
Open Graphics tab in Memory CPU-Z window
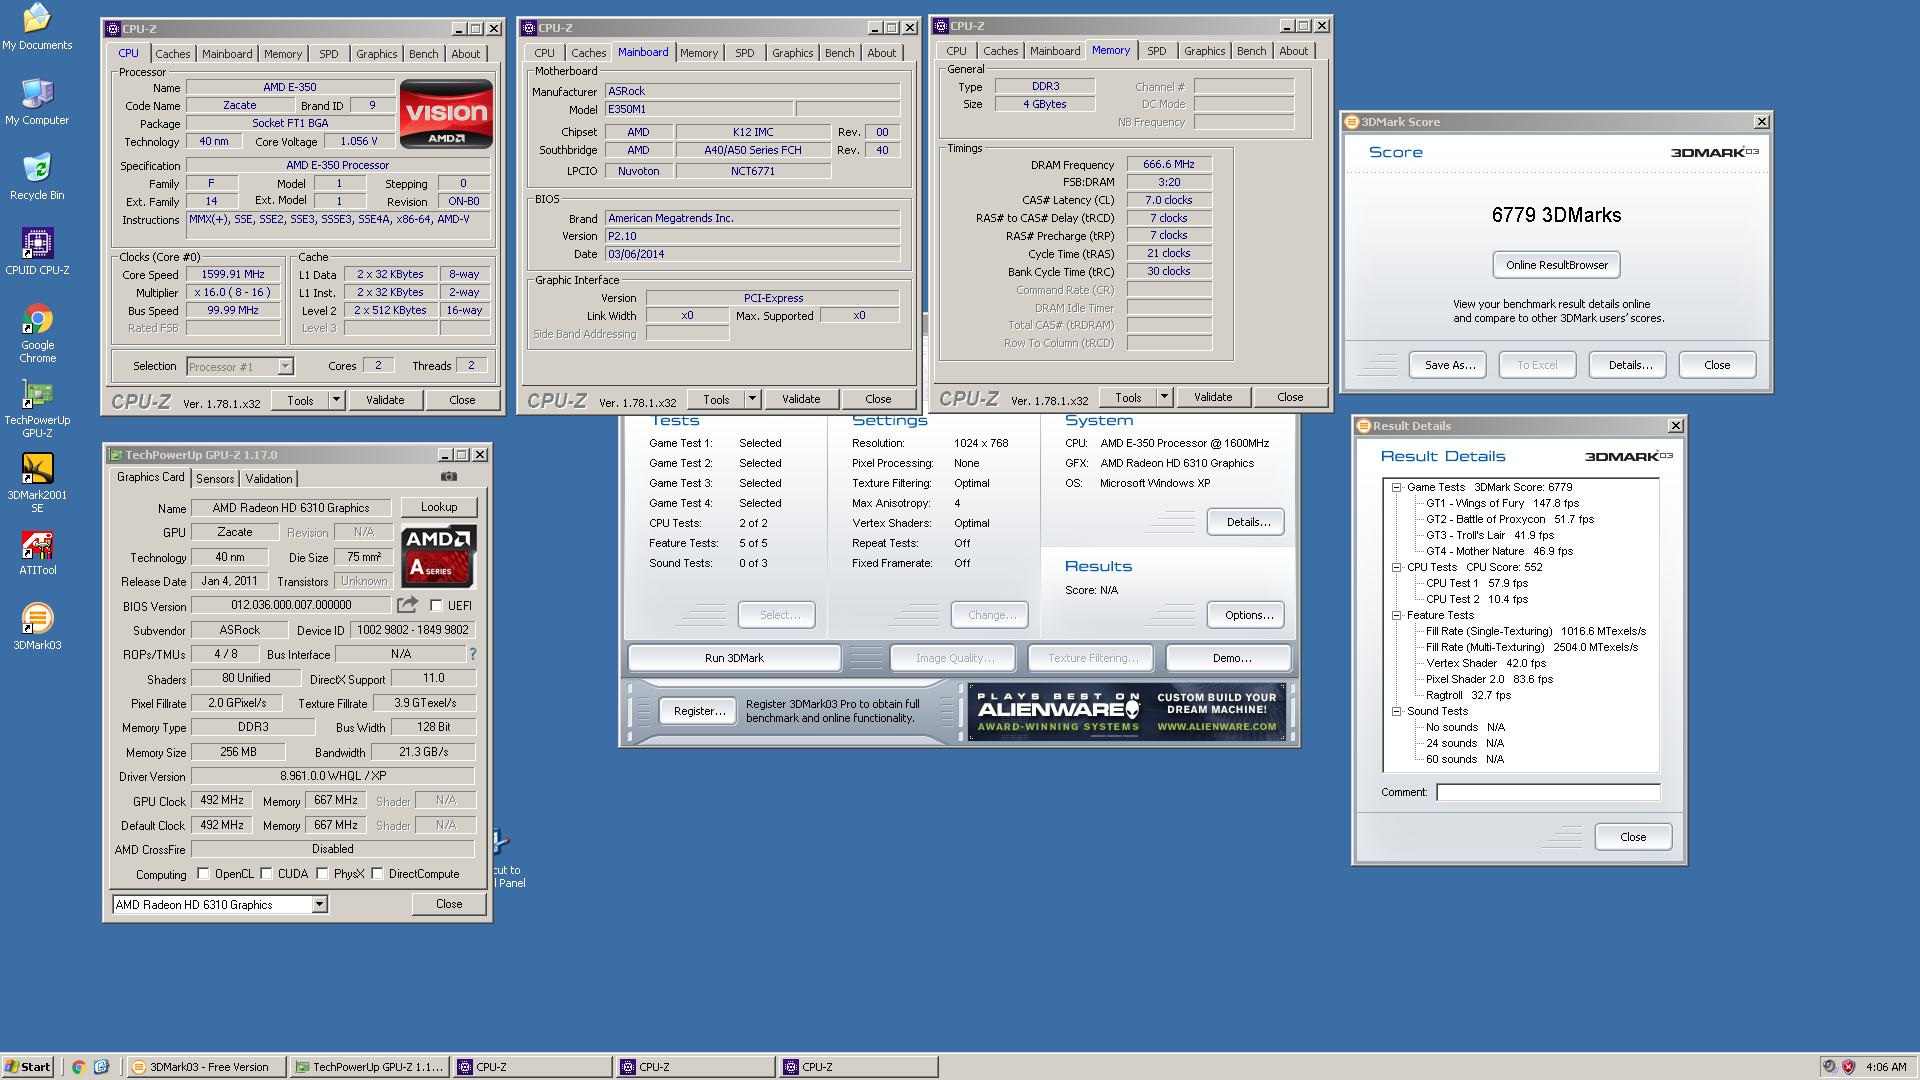[x=1204, y=51]
